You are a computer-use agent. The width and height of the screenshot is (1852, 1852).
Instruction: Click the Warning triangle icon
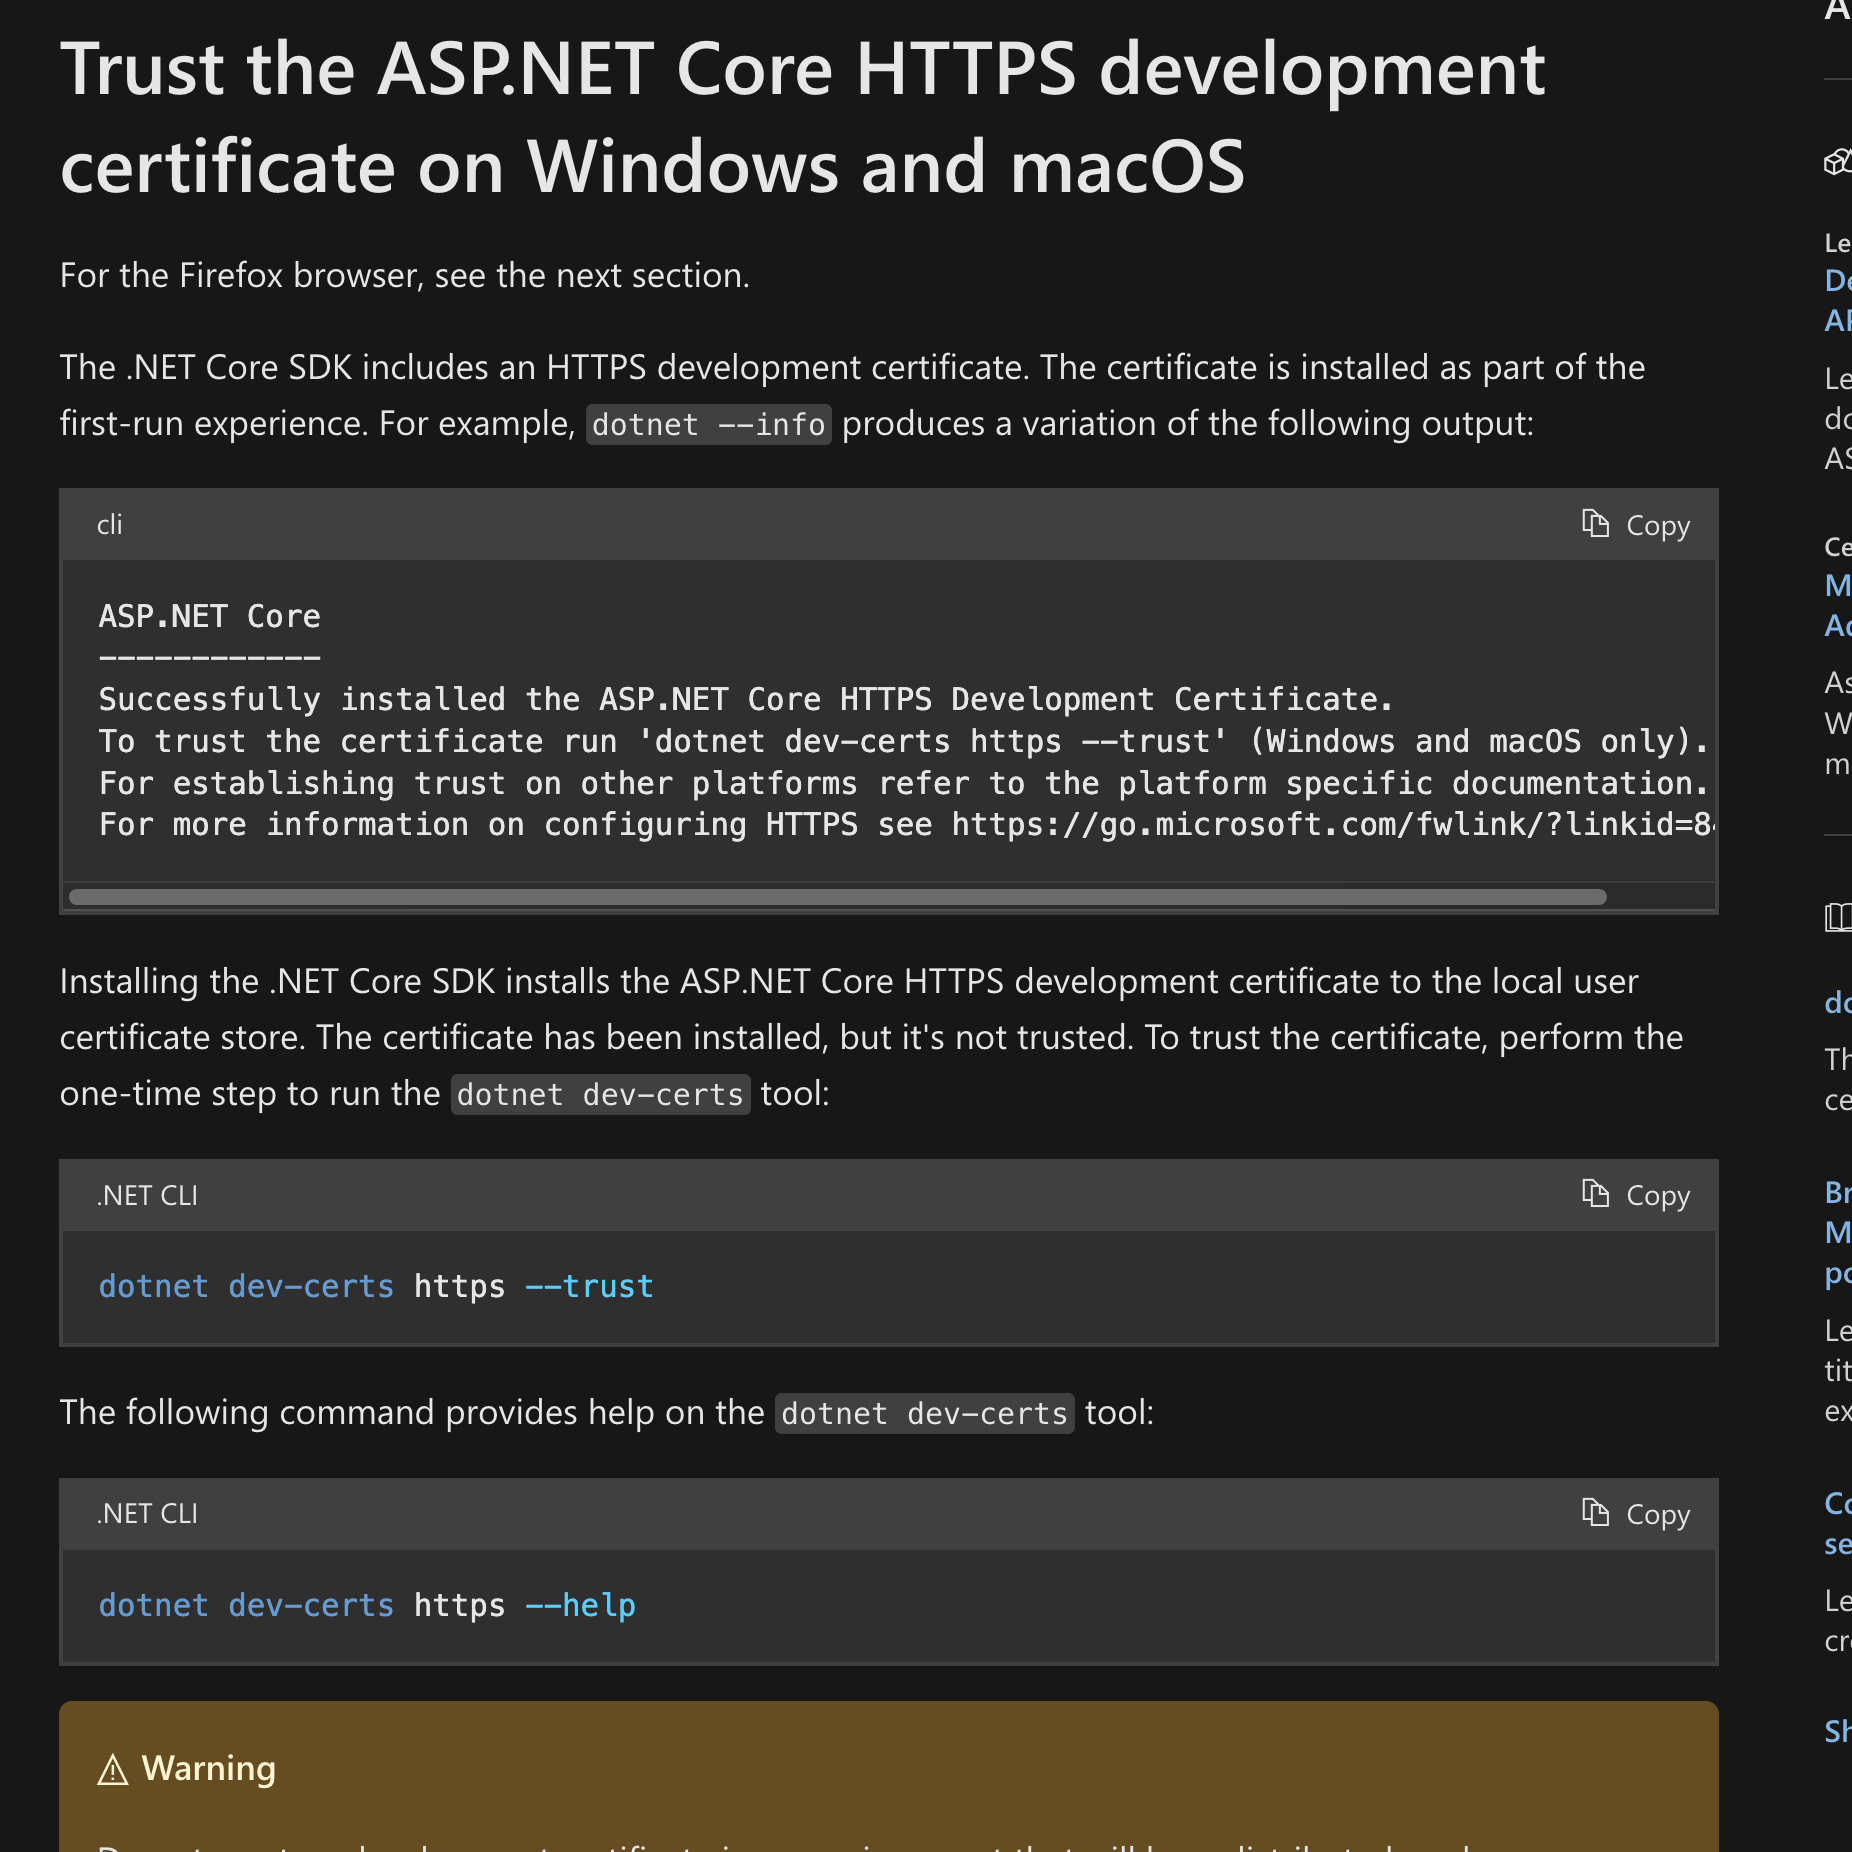[x=113, y=1770]
